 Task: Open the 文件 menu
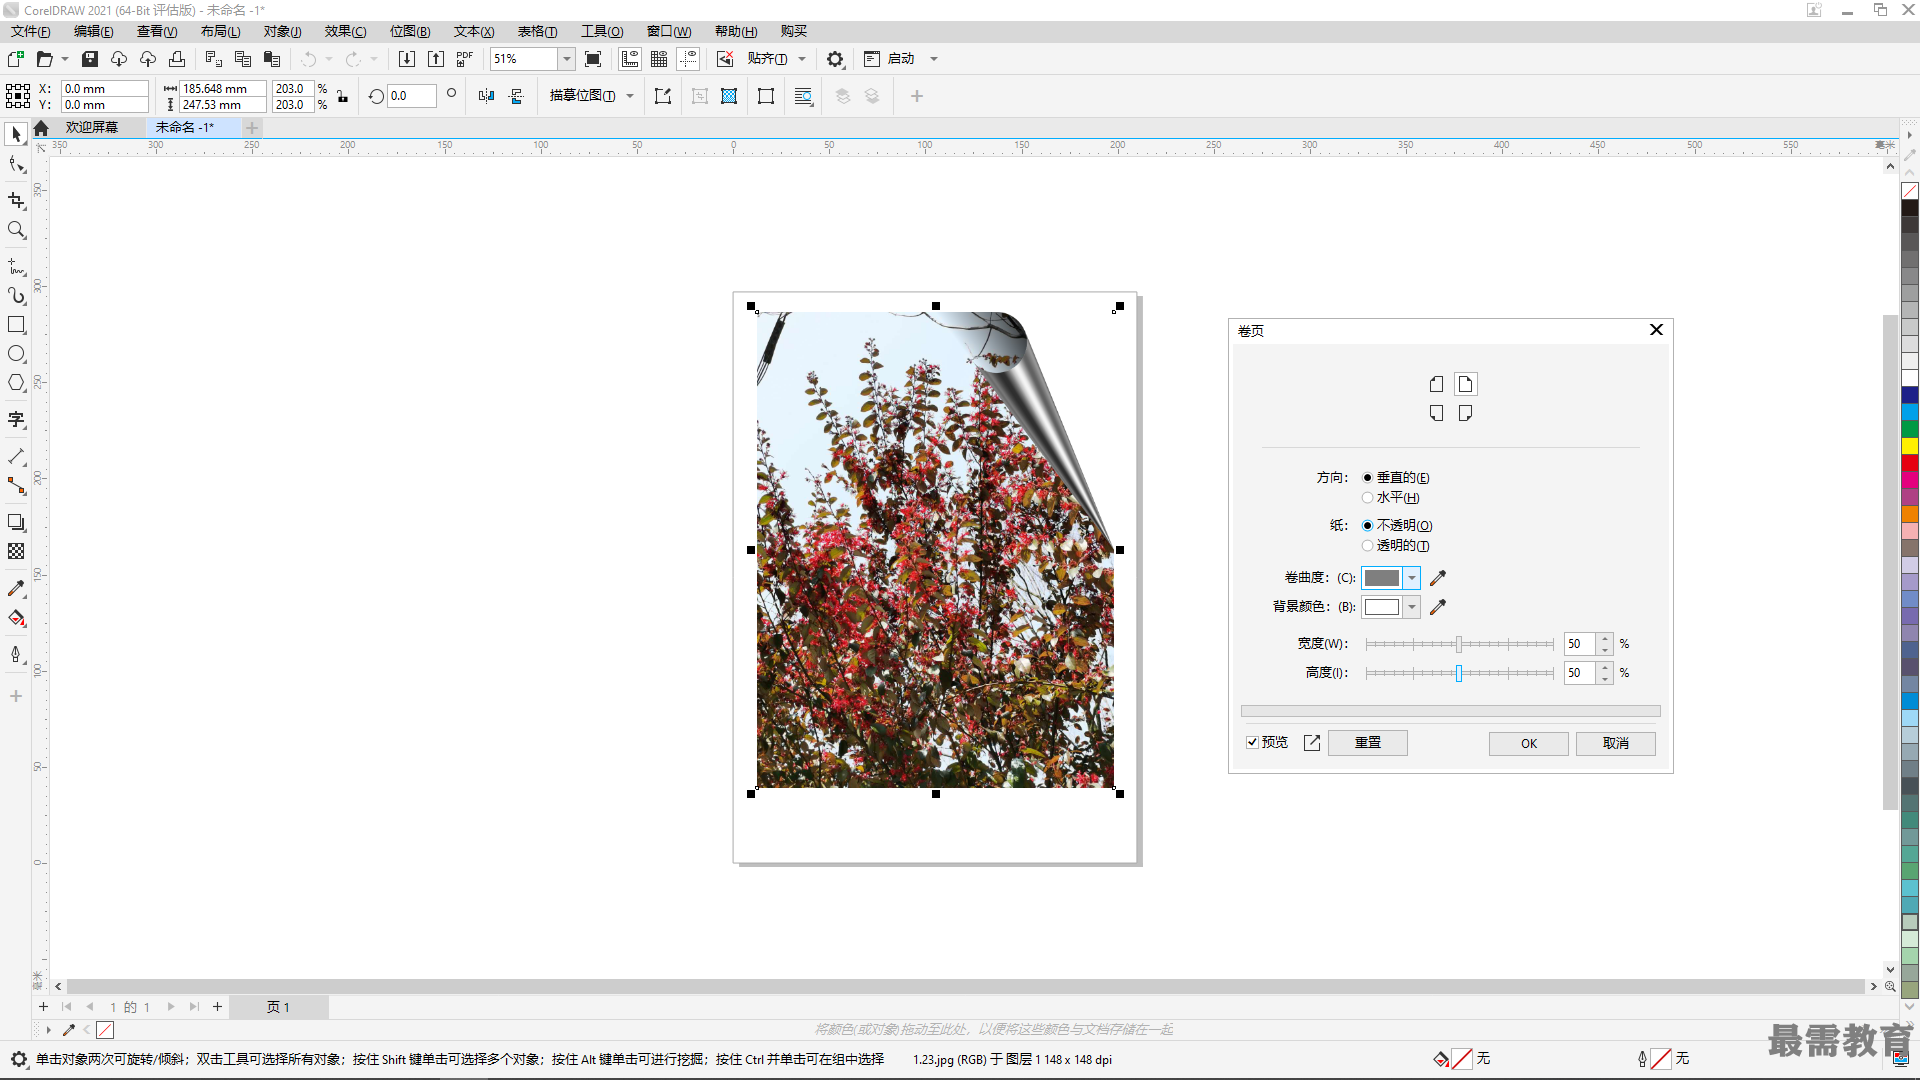point(31,31)
